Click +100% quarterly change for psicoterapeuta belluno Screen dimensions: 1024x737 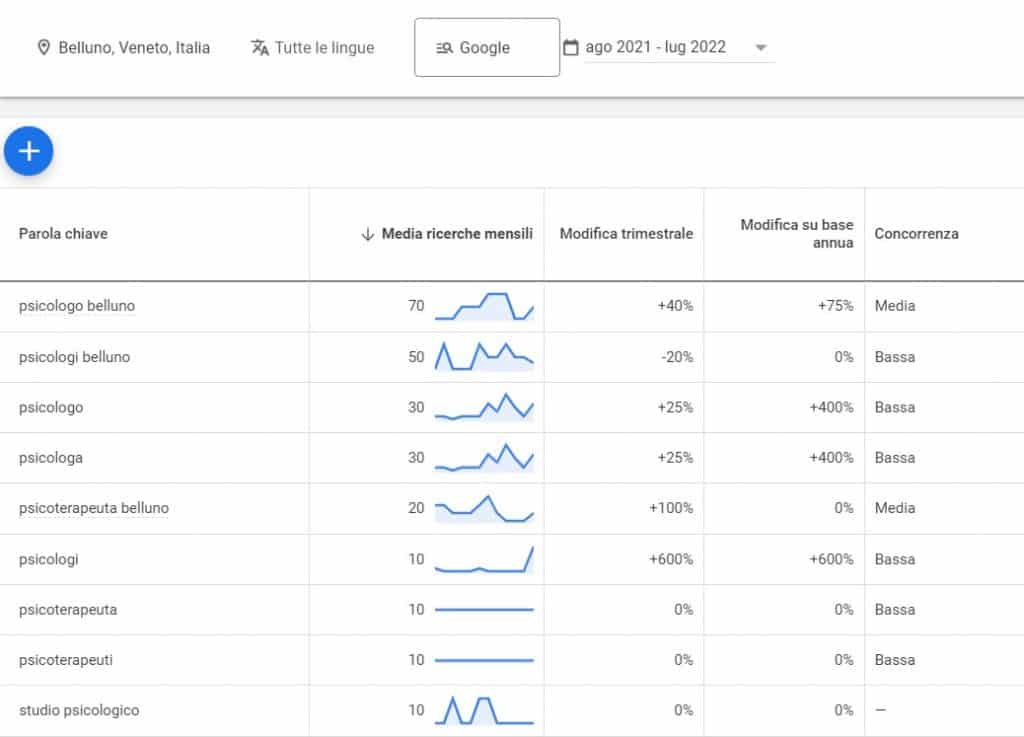coord(671,508)
